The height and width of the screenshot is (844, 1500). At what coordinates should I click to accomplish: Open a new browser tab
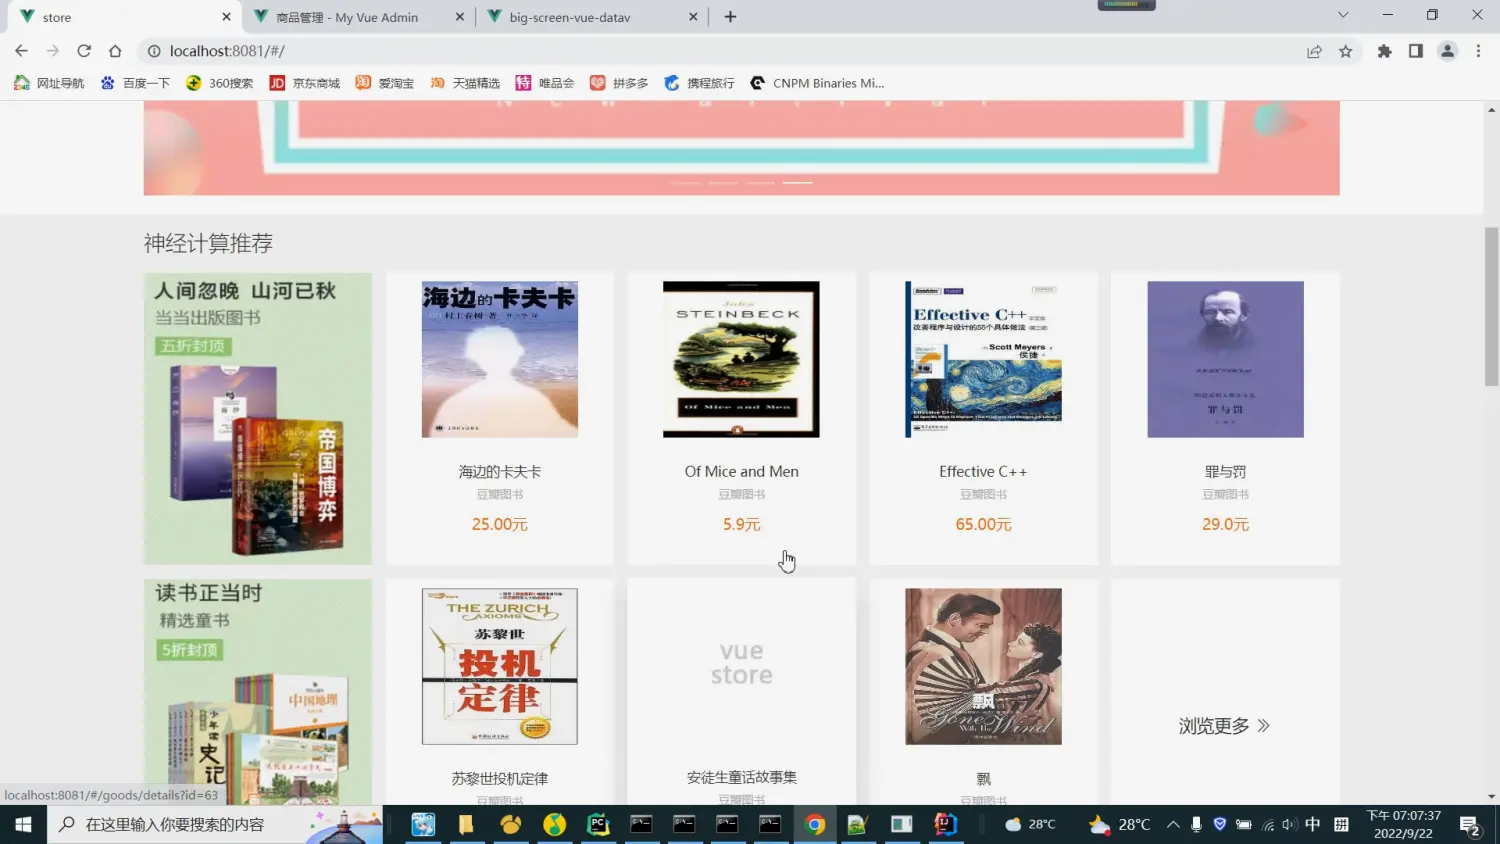[730, 16]
